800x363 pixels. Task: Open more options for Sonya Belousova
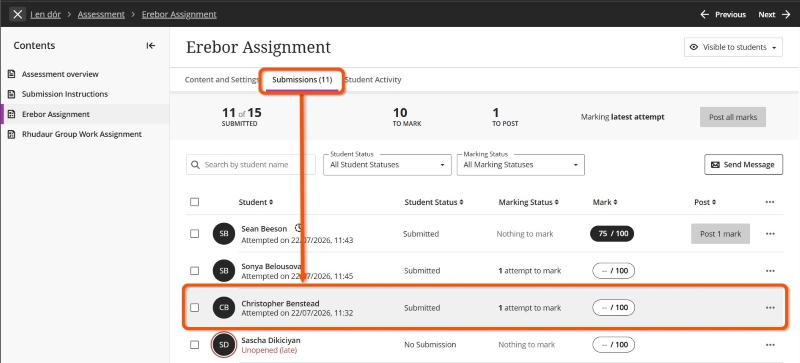[770, 271]
